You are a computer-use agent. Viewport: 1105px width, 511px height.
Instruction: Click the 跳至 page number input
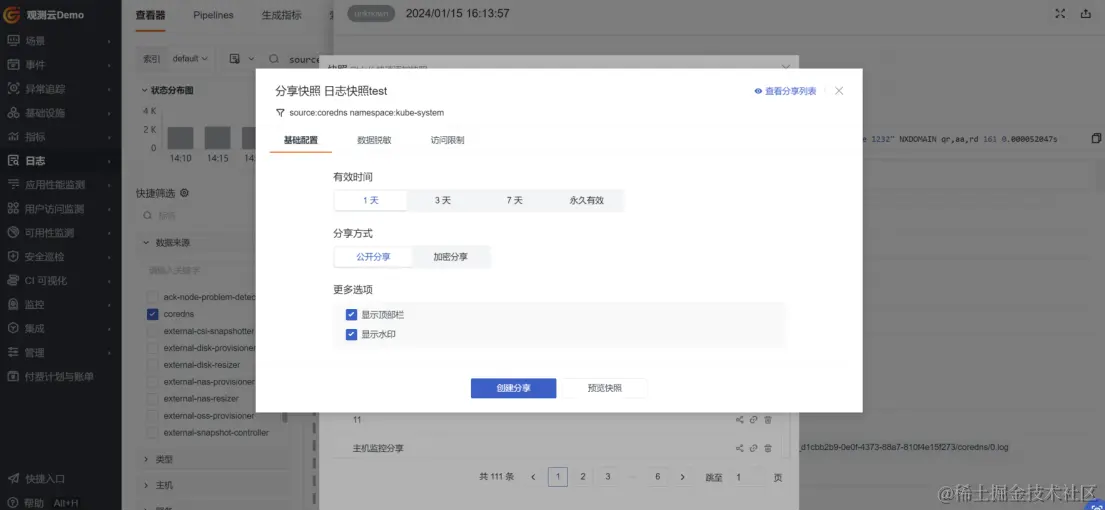747,477
